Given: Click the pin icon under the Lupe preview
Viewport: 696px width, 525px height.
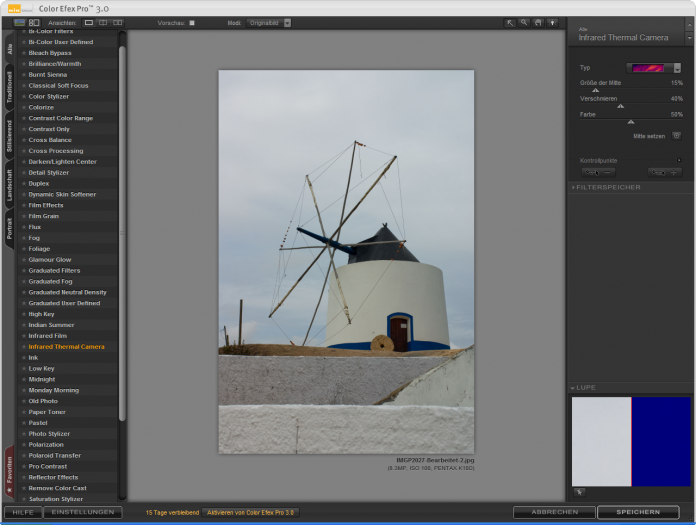Looking at the screenshot, I should [x=580, y=492].
